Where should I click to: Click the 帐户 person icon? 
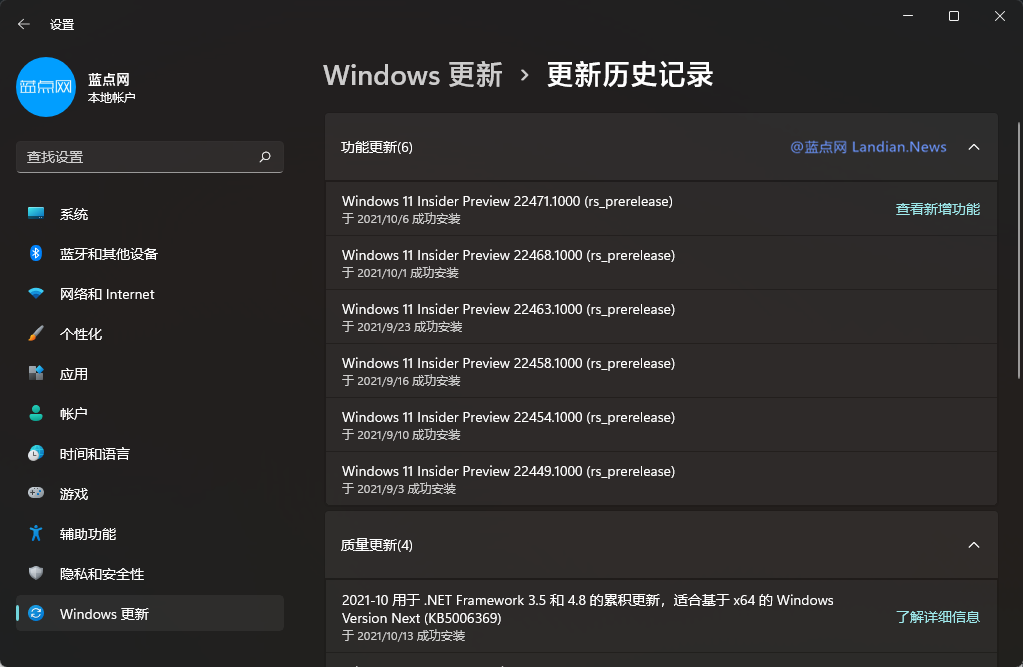click(36, 414)
